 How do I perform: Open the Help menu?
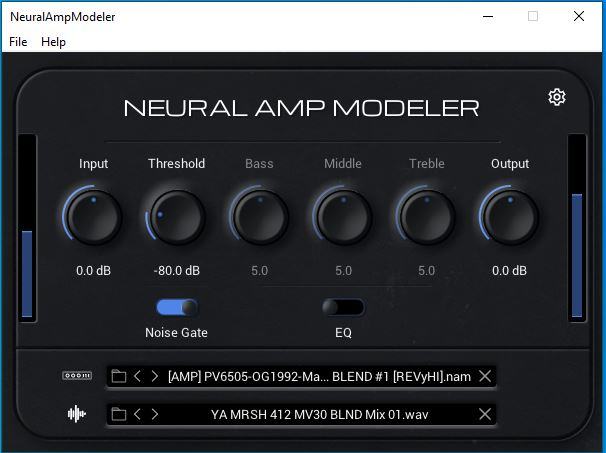click(x=53, y=42)
